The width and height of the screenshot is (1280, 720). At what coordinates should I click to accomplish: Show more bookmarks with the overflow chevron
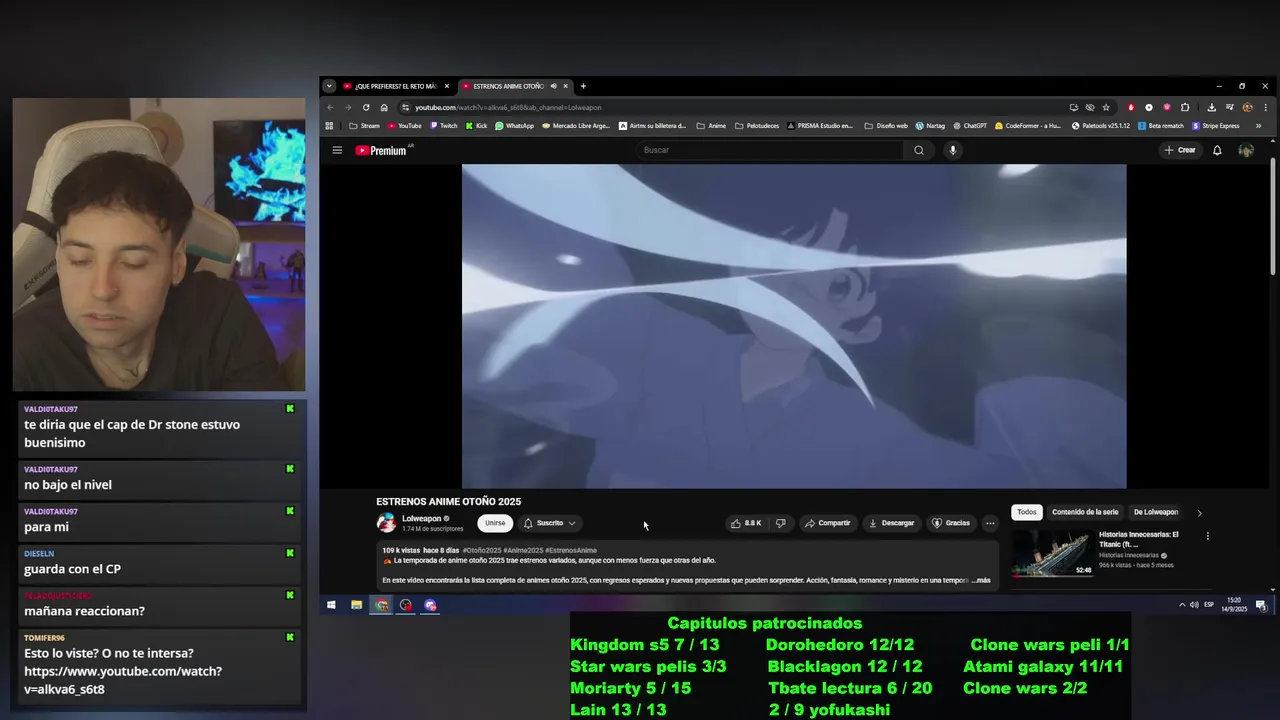1258,126
